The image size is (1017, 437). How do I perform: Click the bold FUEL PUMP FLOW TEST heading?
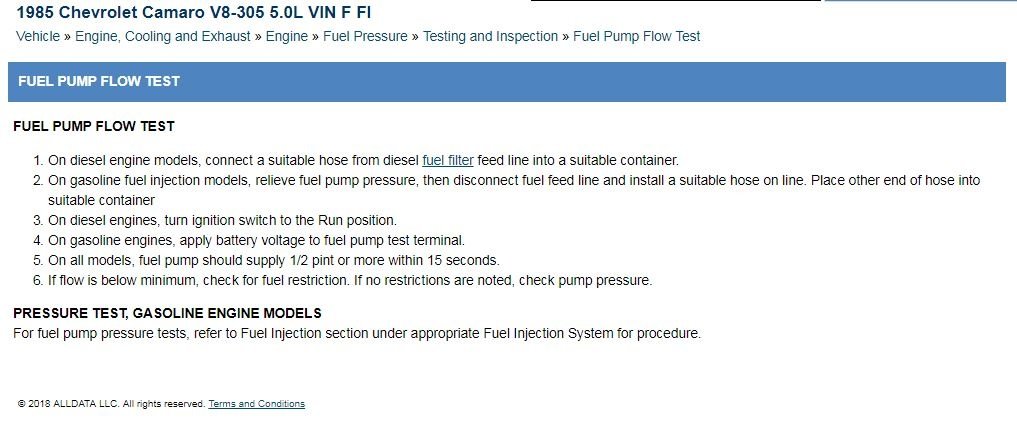(94, 127)
